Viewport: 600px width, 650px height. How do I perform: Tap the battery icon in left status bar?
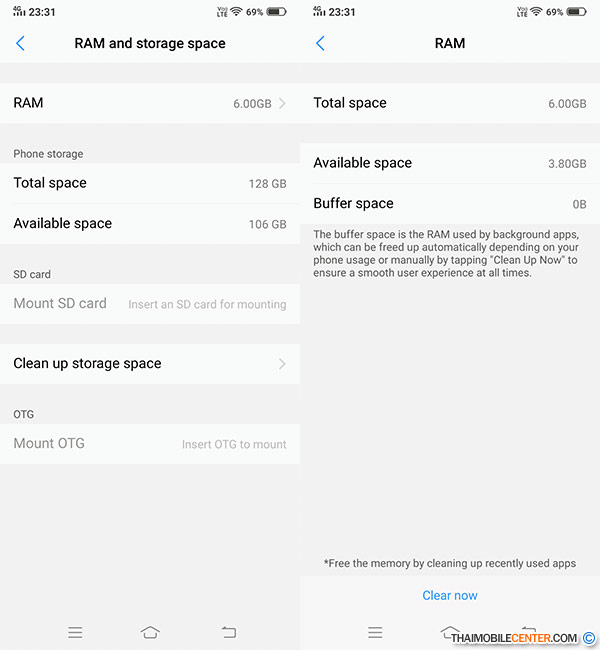[276, 12]
